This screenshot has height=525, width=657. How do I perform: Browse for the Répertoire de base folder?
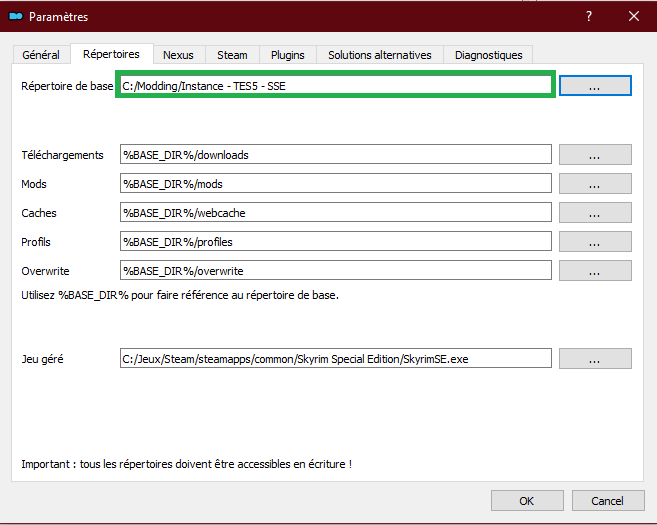click(x=595, y=86)
